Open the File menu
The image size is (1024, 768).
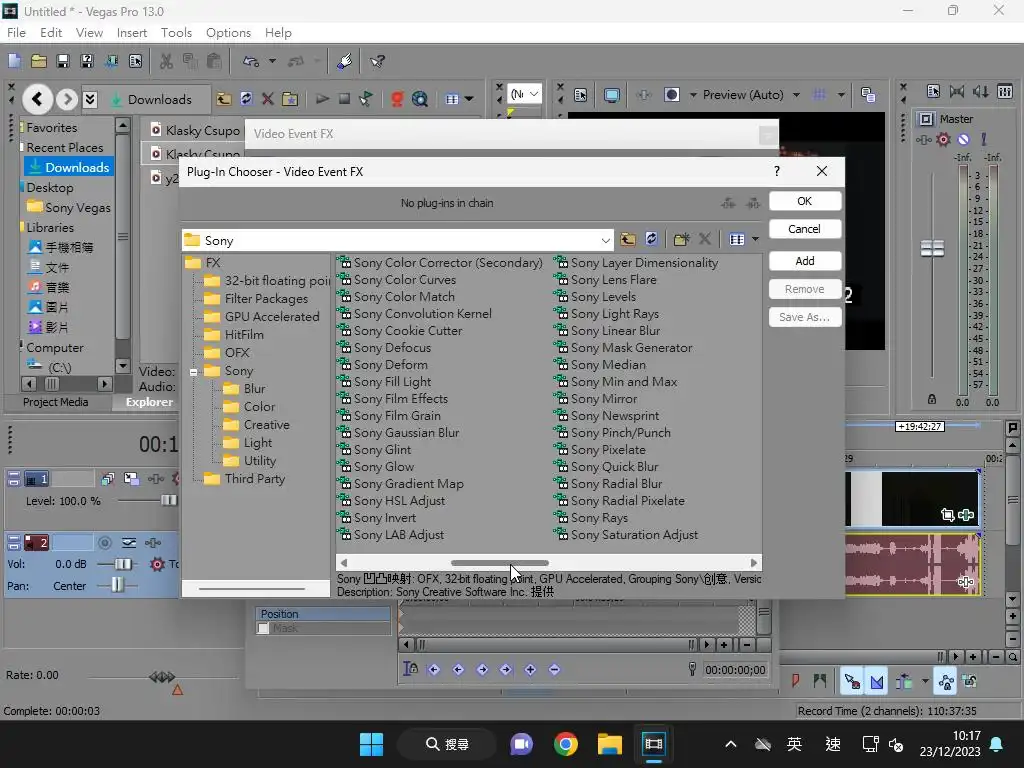(16, 33)
